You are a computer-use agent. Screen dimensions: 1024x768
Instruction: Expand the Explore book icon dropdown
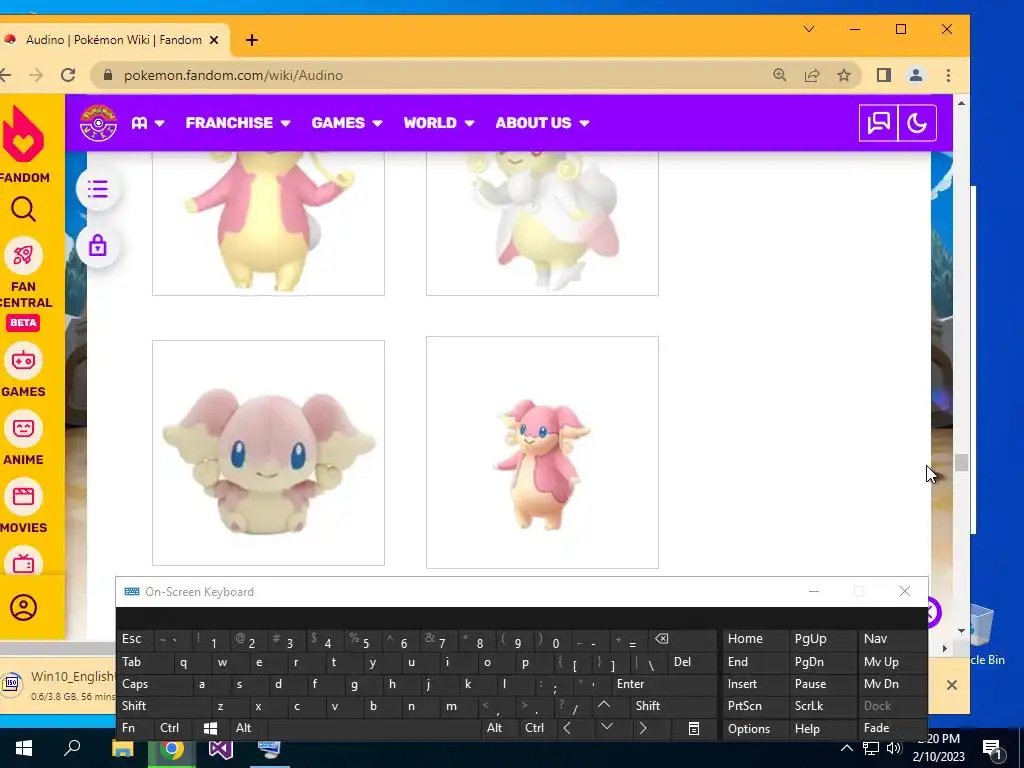pos(148,123)
